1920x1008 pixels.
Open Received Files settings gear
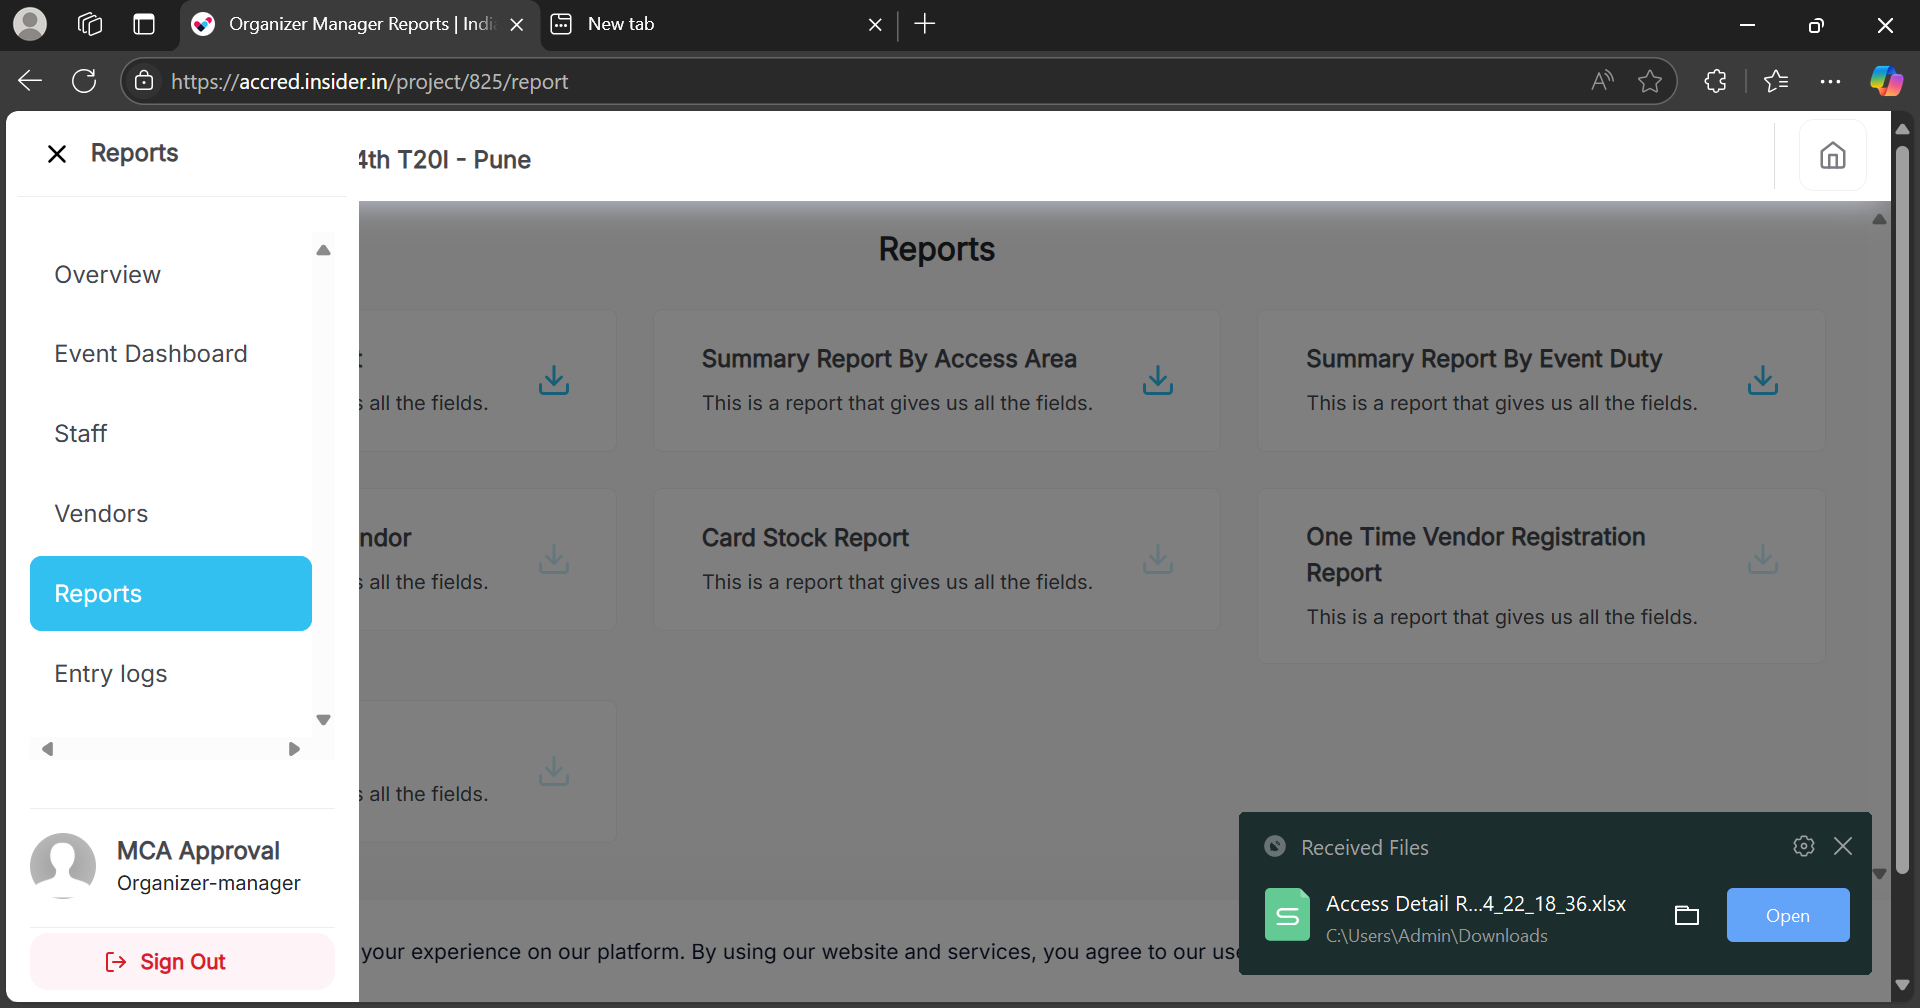(1803, 846)
